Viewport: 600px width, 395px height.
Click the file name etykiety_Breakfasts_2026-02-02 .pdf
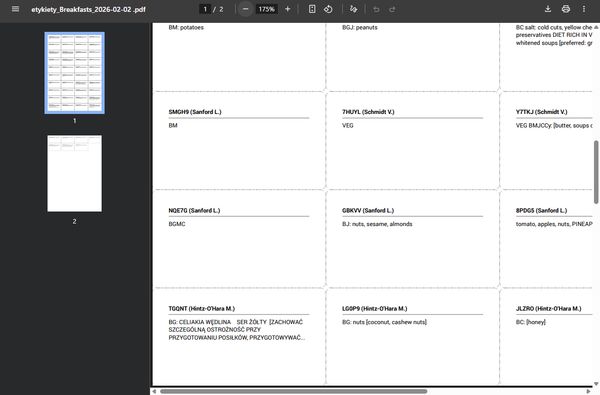(x=88, y=9)
